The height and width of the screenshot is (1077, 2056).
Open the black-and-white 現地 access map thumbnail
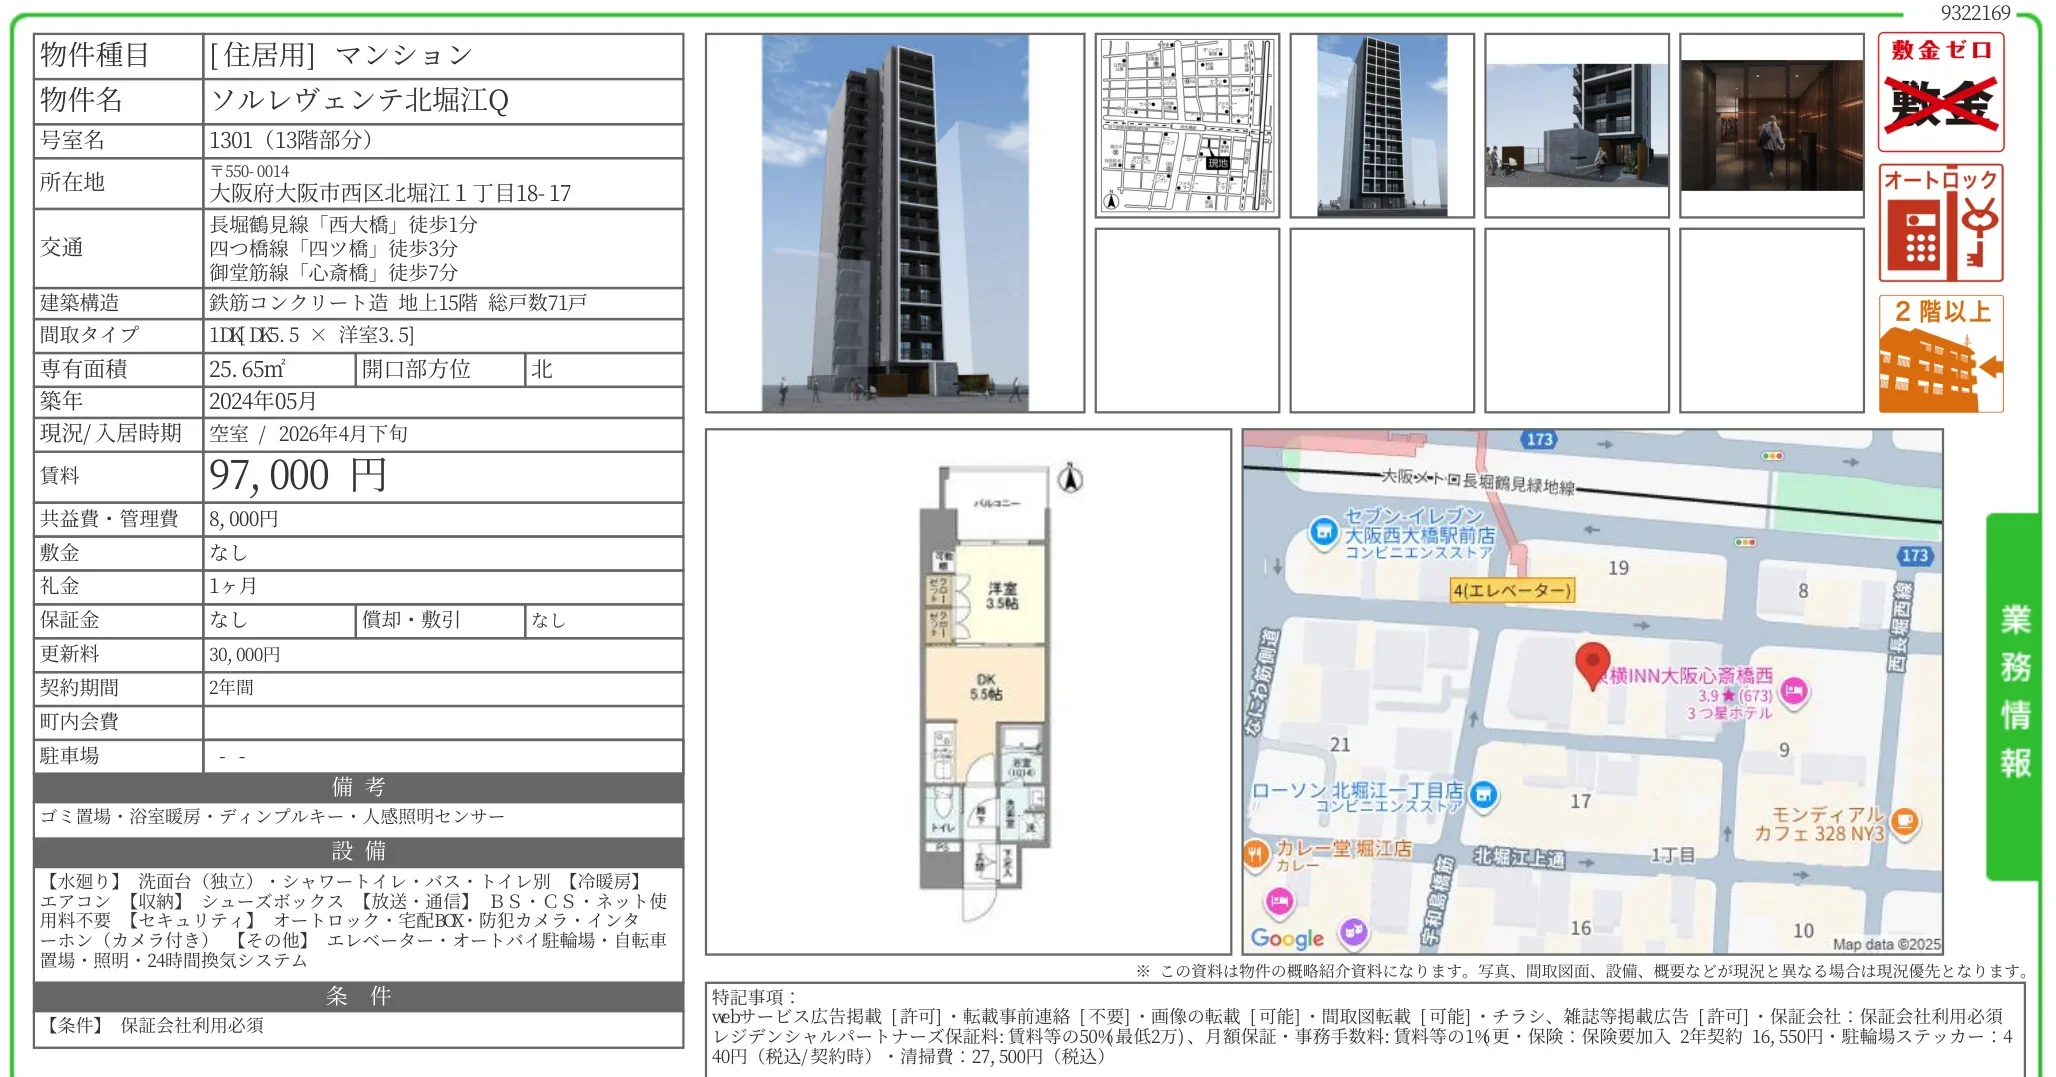click(1188, 126)
